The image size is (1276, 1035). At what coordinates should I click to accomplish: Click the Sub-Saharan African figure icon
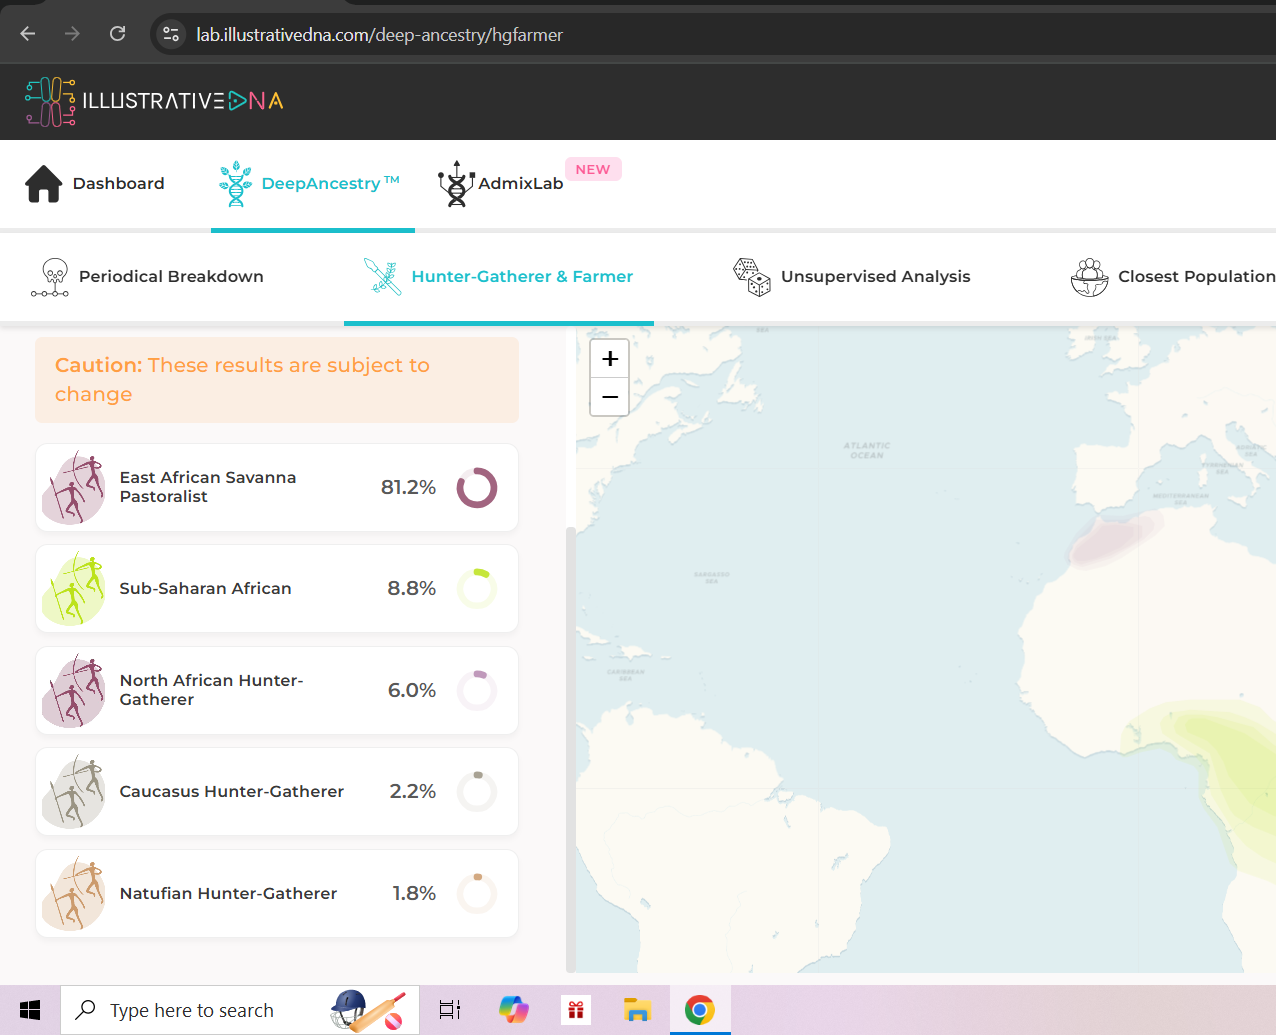(74, 589)
